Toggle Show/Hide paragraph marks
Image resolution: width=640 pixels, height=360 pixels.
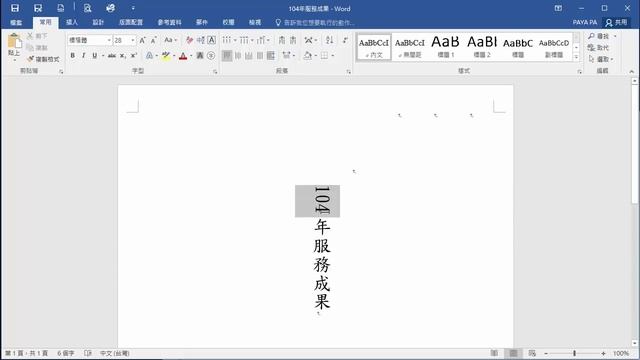(x=345, y=40)
